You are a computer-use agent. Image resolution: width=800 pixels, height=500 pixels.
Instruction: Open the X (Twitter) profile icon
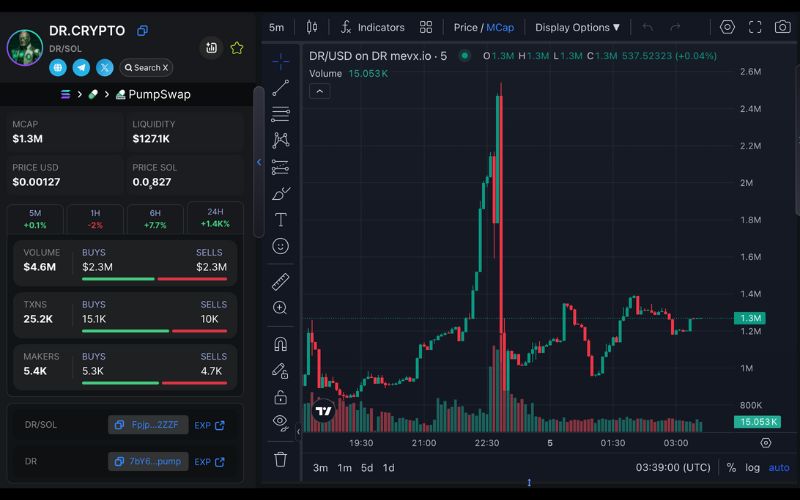click(x=105, y=67)
